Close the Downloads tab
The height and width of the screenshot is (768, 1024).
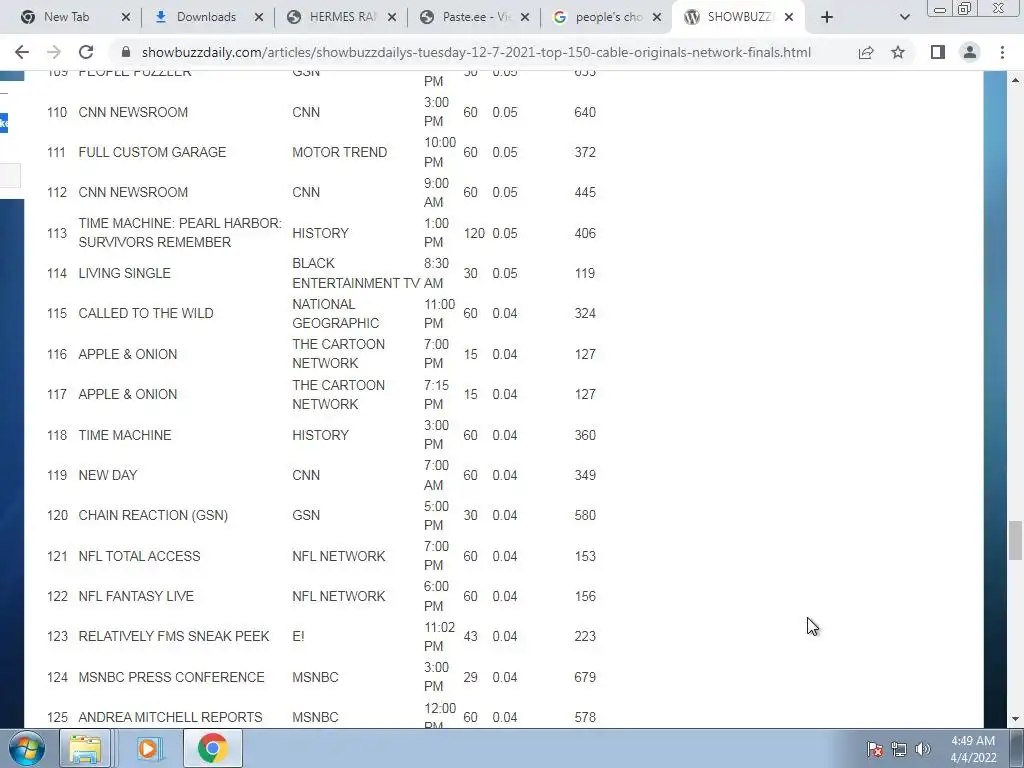click(x=259, y=17)
